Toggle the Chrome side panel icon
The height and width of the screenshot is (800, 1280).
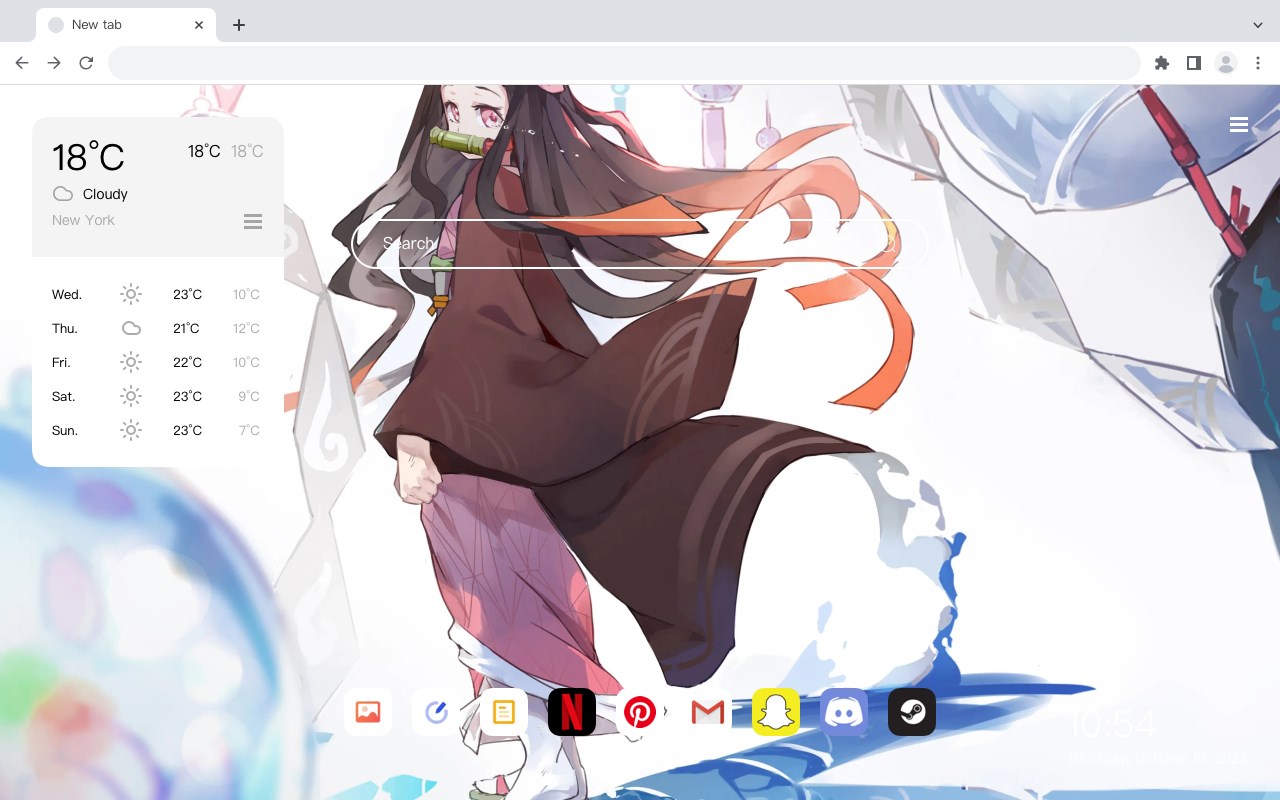1193,63
